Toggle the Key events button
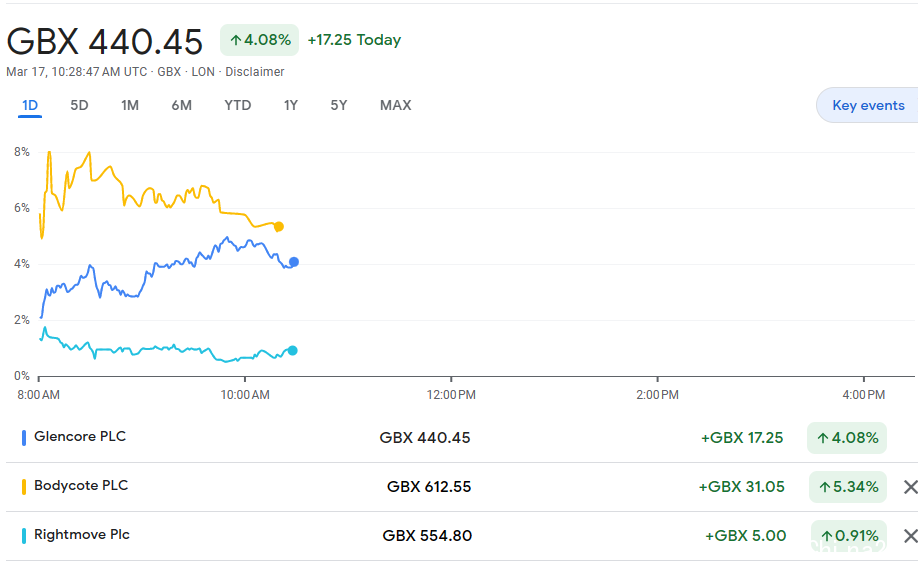The width and height of the screenshot is (918, 562). (868, 105)
